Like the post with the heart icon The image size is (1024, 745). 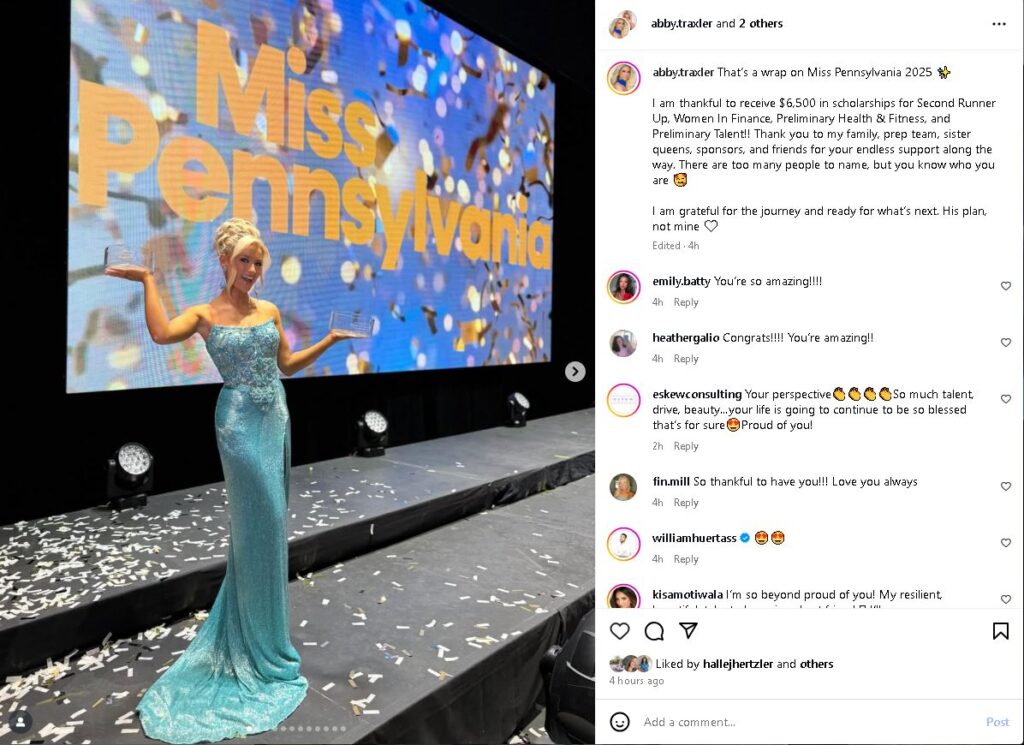619,631
